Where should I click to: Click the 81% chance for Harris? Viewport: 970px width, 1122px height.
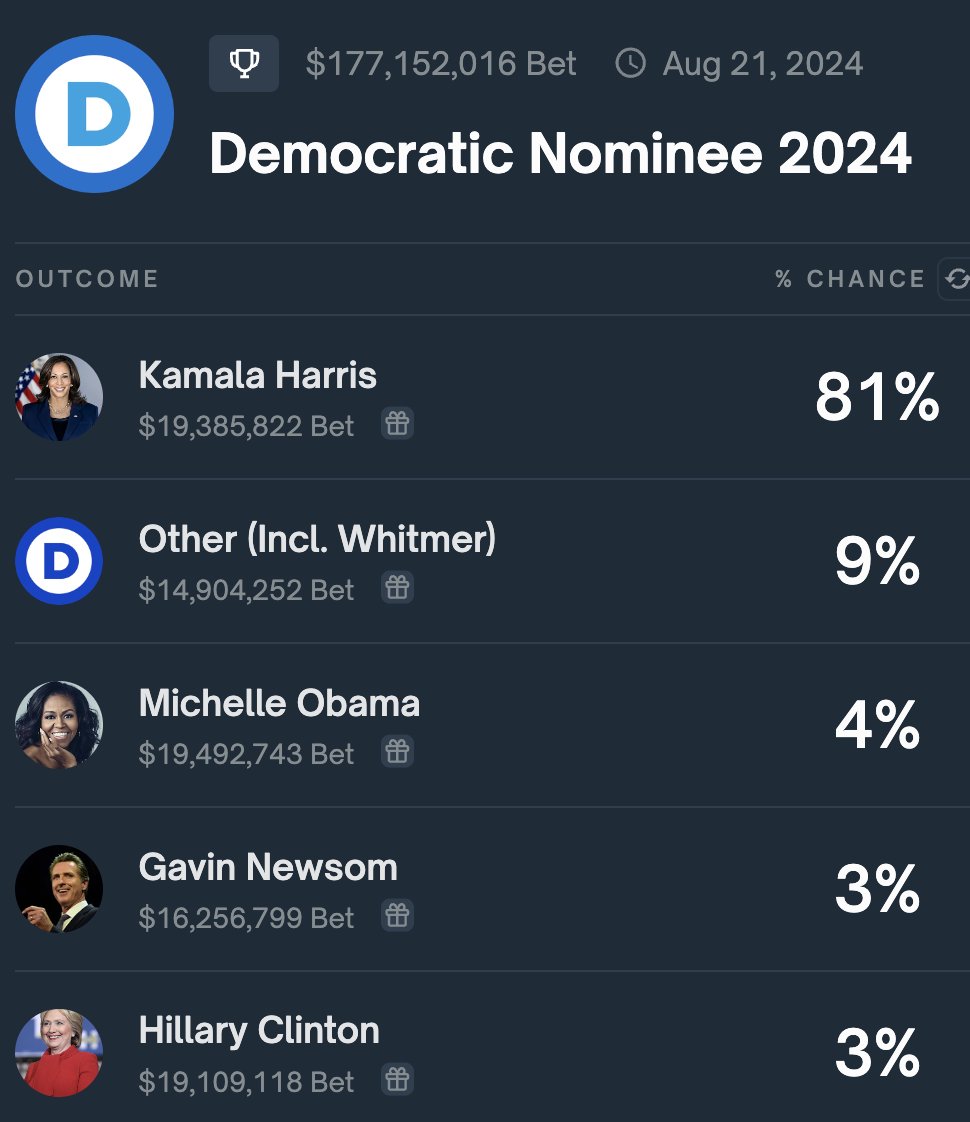877,396
